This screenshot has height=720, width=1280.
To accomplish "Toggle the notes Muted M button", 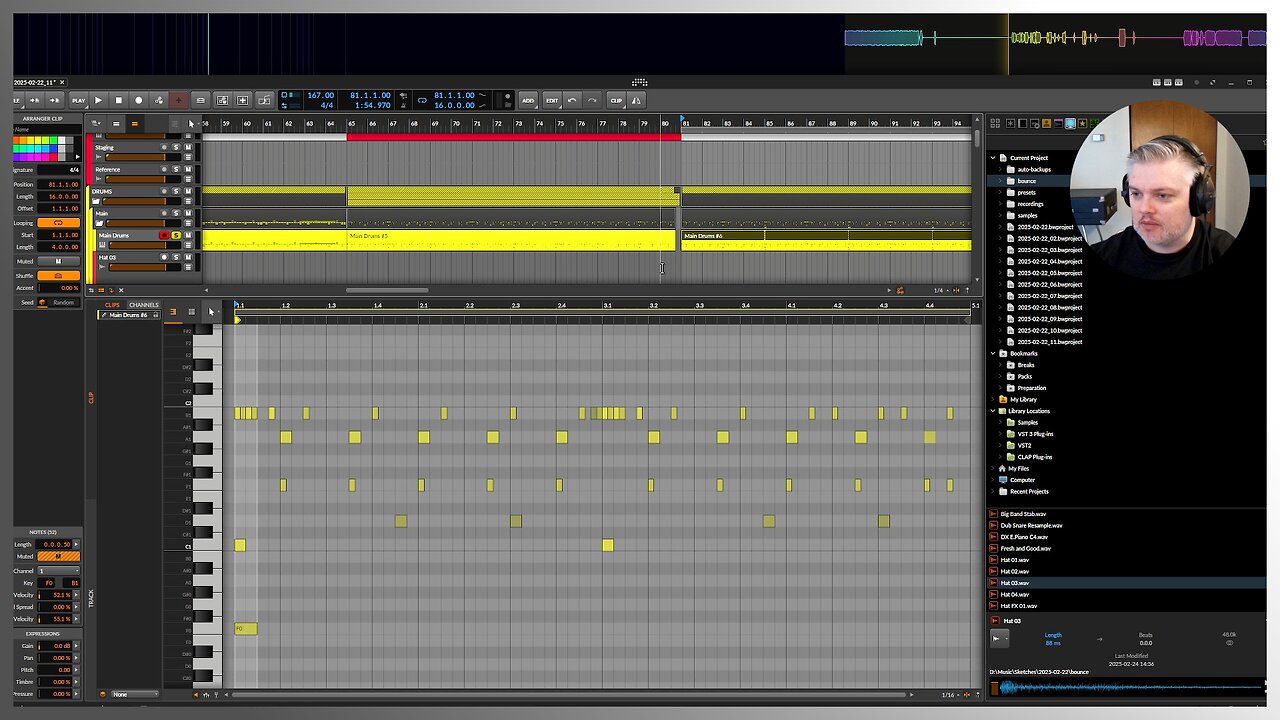I will pyautogui.click(x=58, y=556).
